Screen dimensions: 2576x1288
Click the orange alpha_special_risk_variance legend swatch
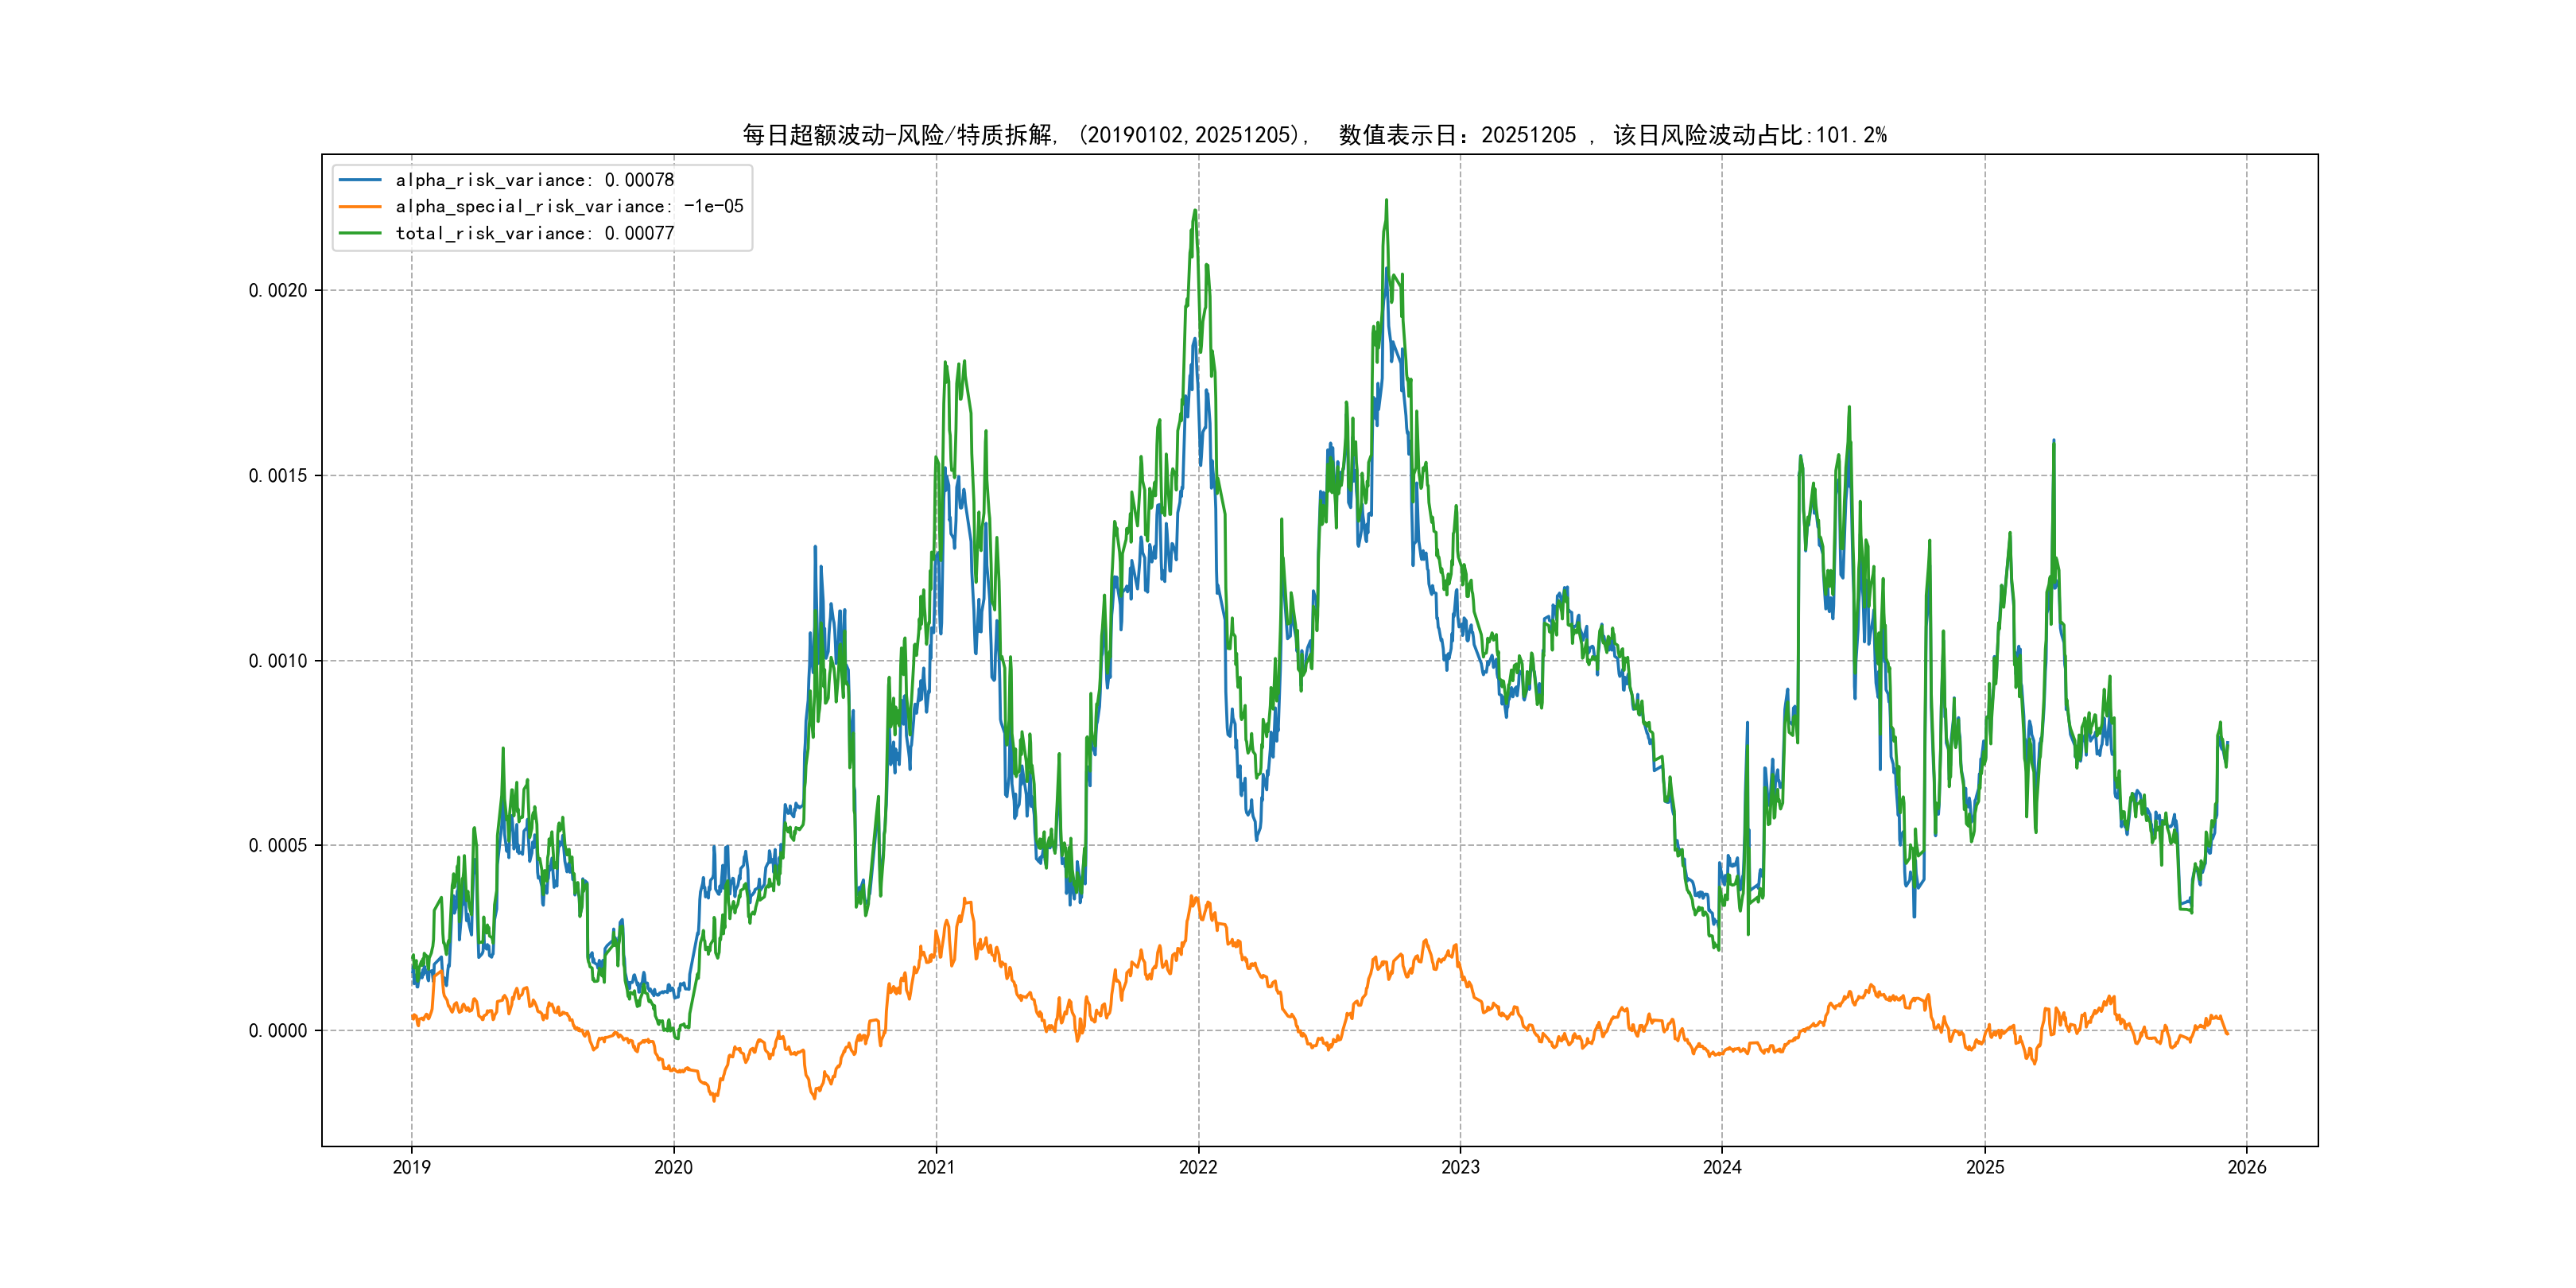coord(360,207)
